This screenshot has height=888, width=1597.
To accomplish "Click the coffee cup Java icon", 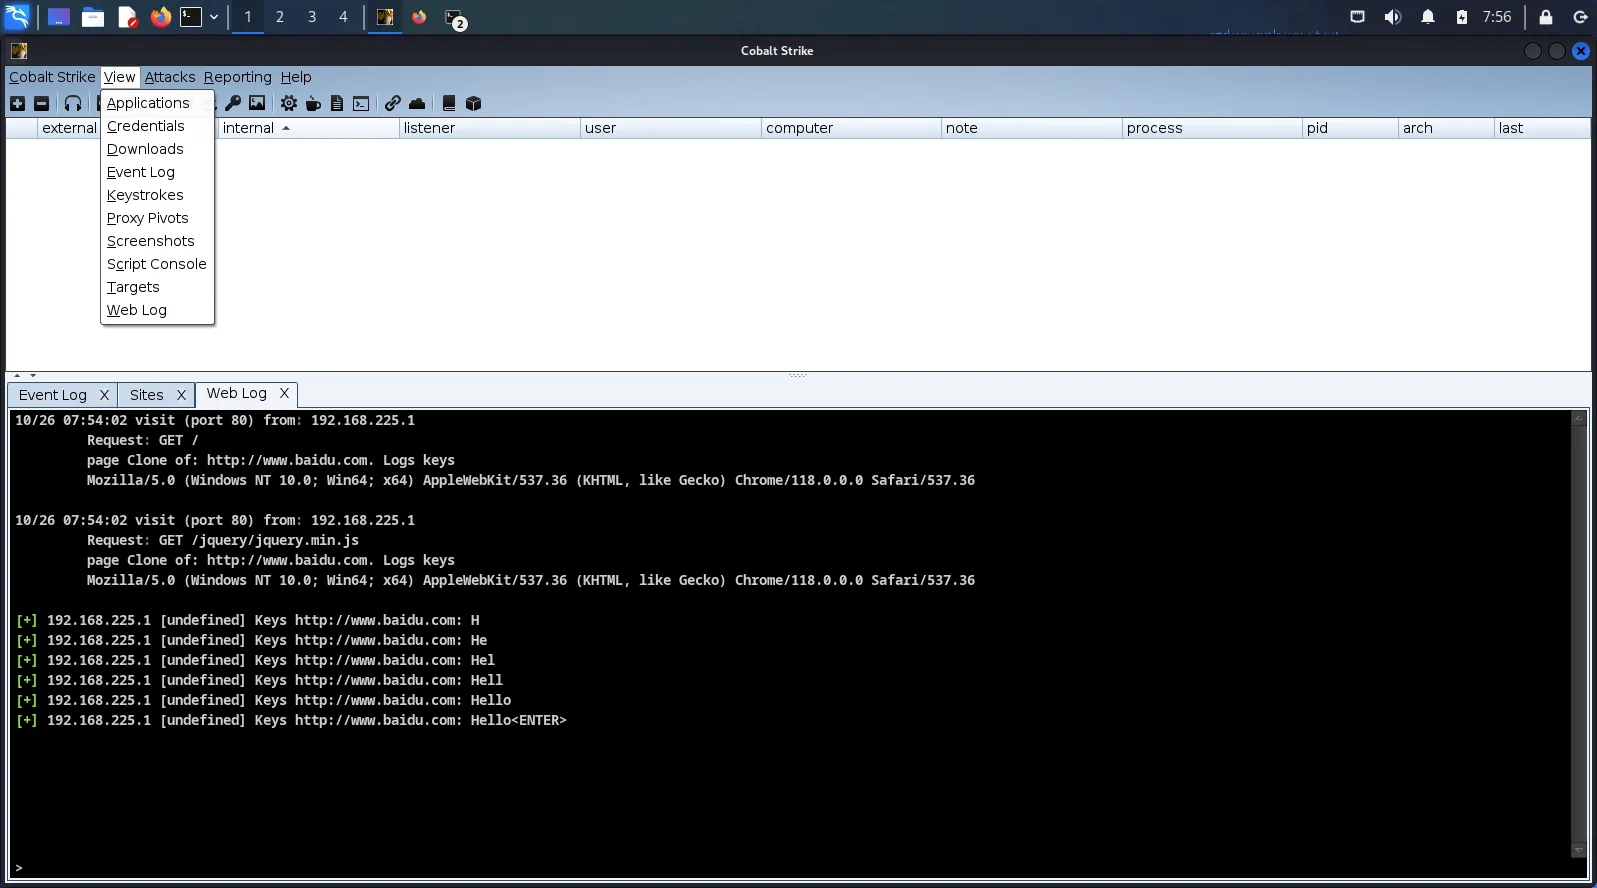I will tap(313, 103).
